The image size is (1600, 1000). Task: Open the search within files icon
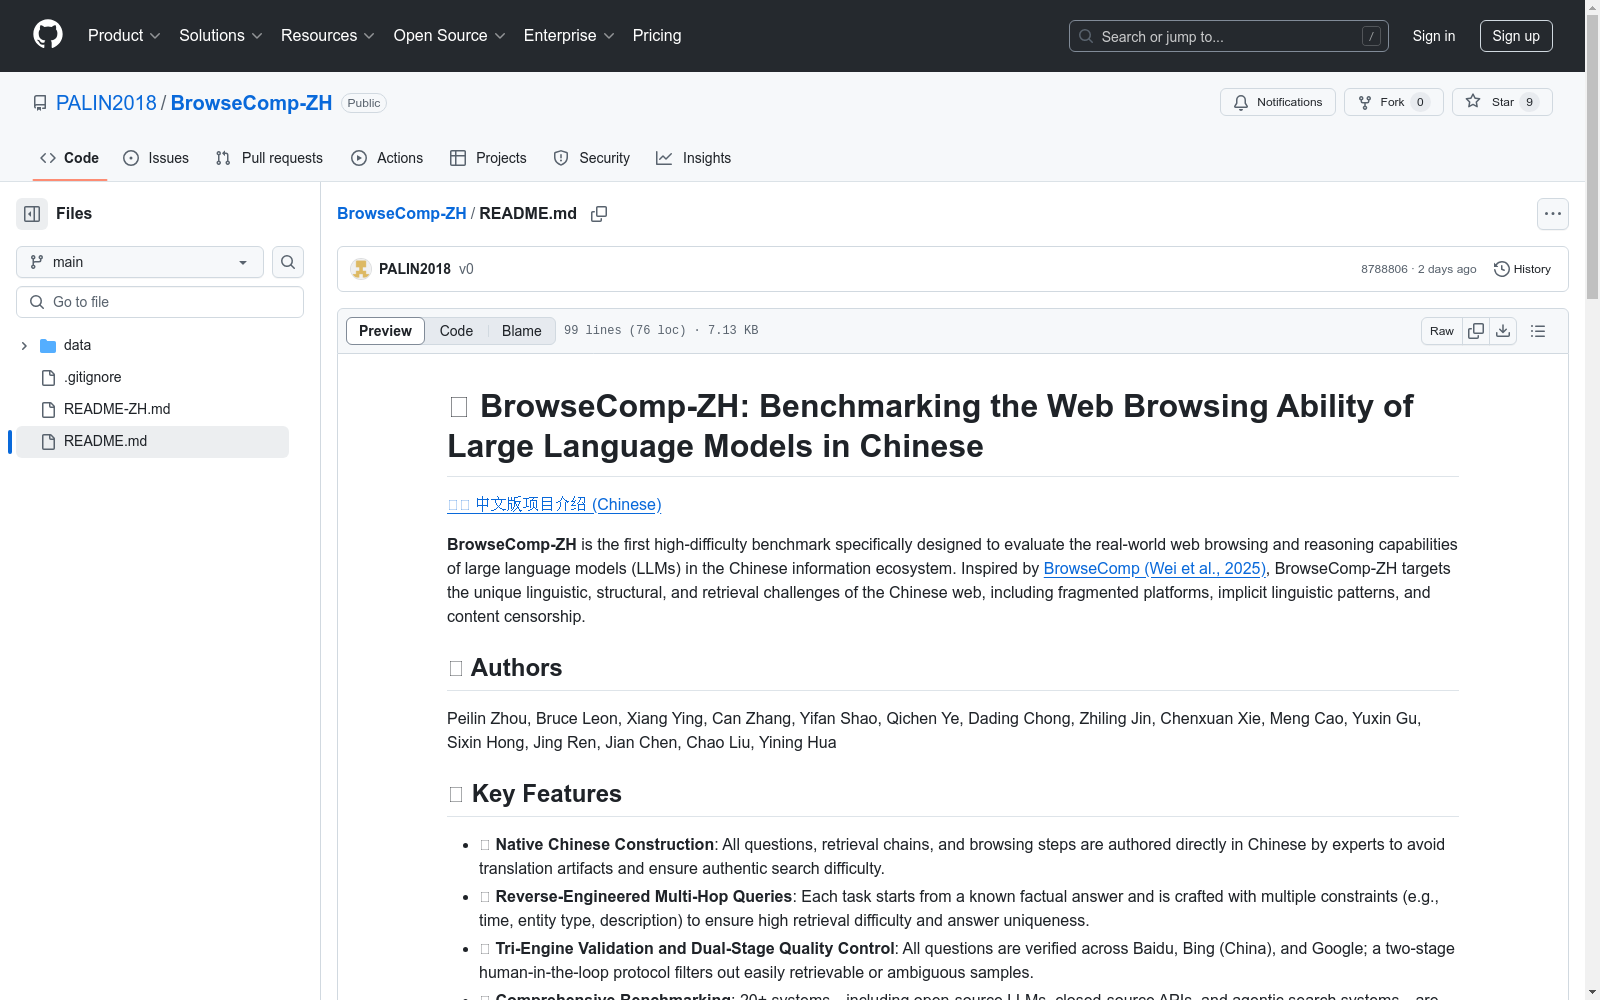287,262
